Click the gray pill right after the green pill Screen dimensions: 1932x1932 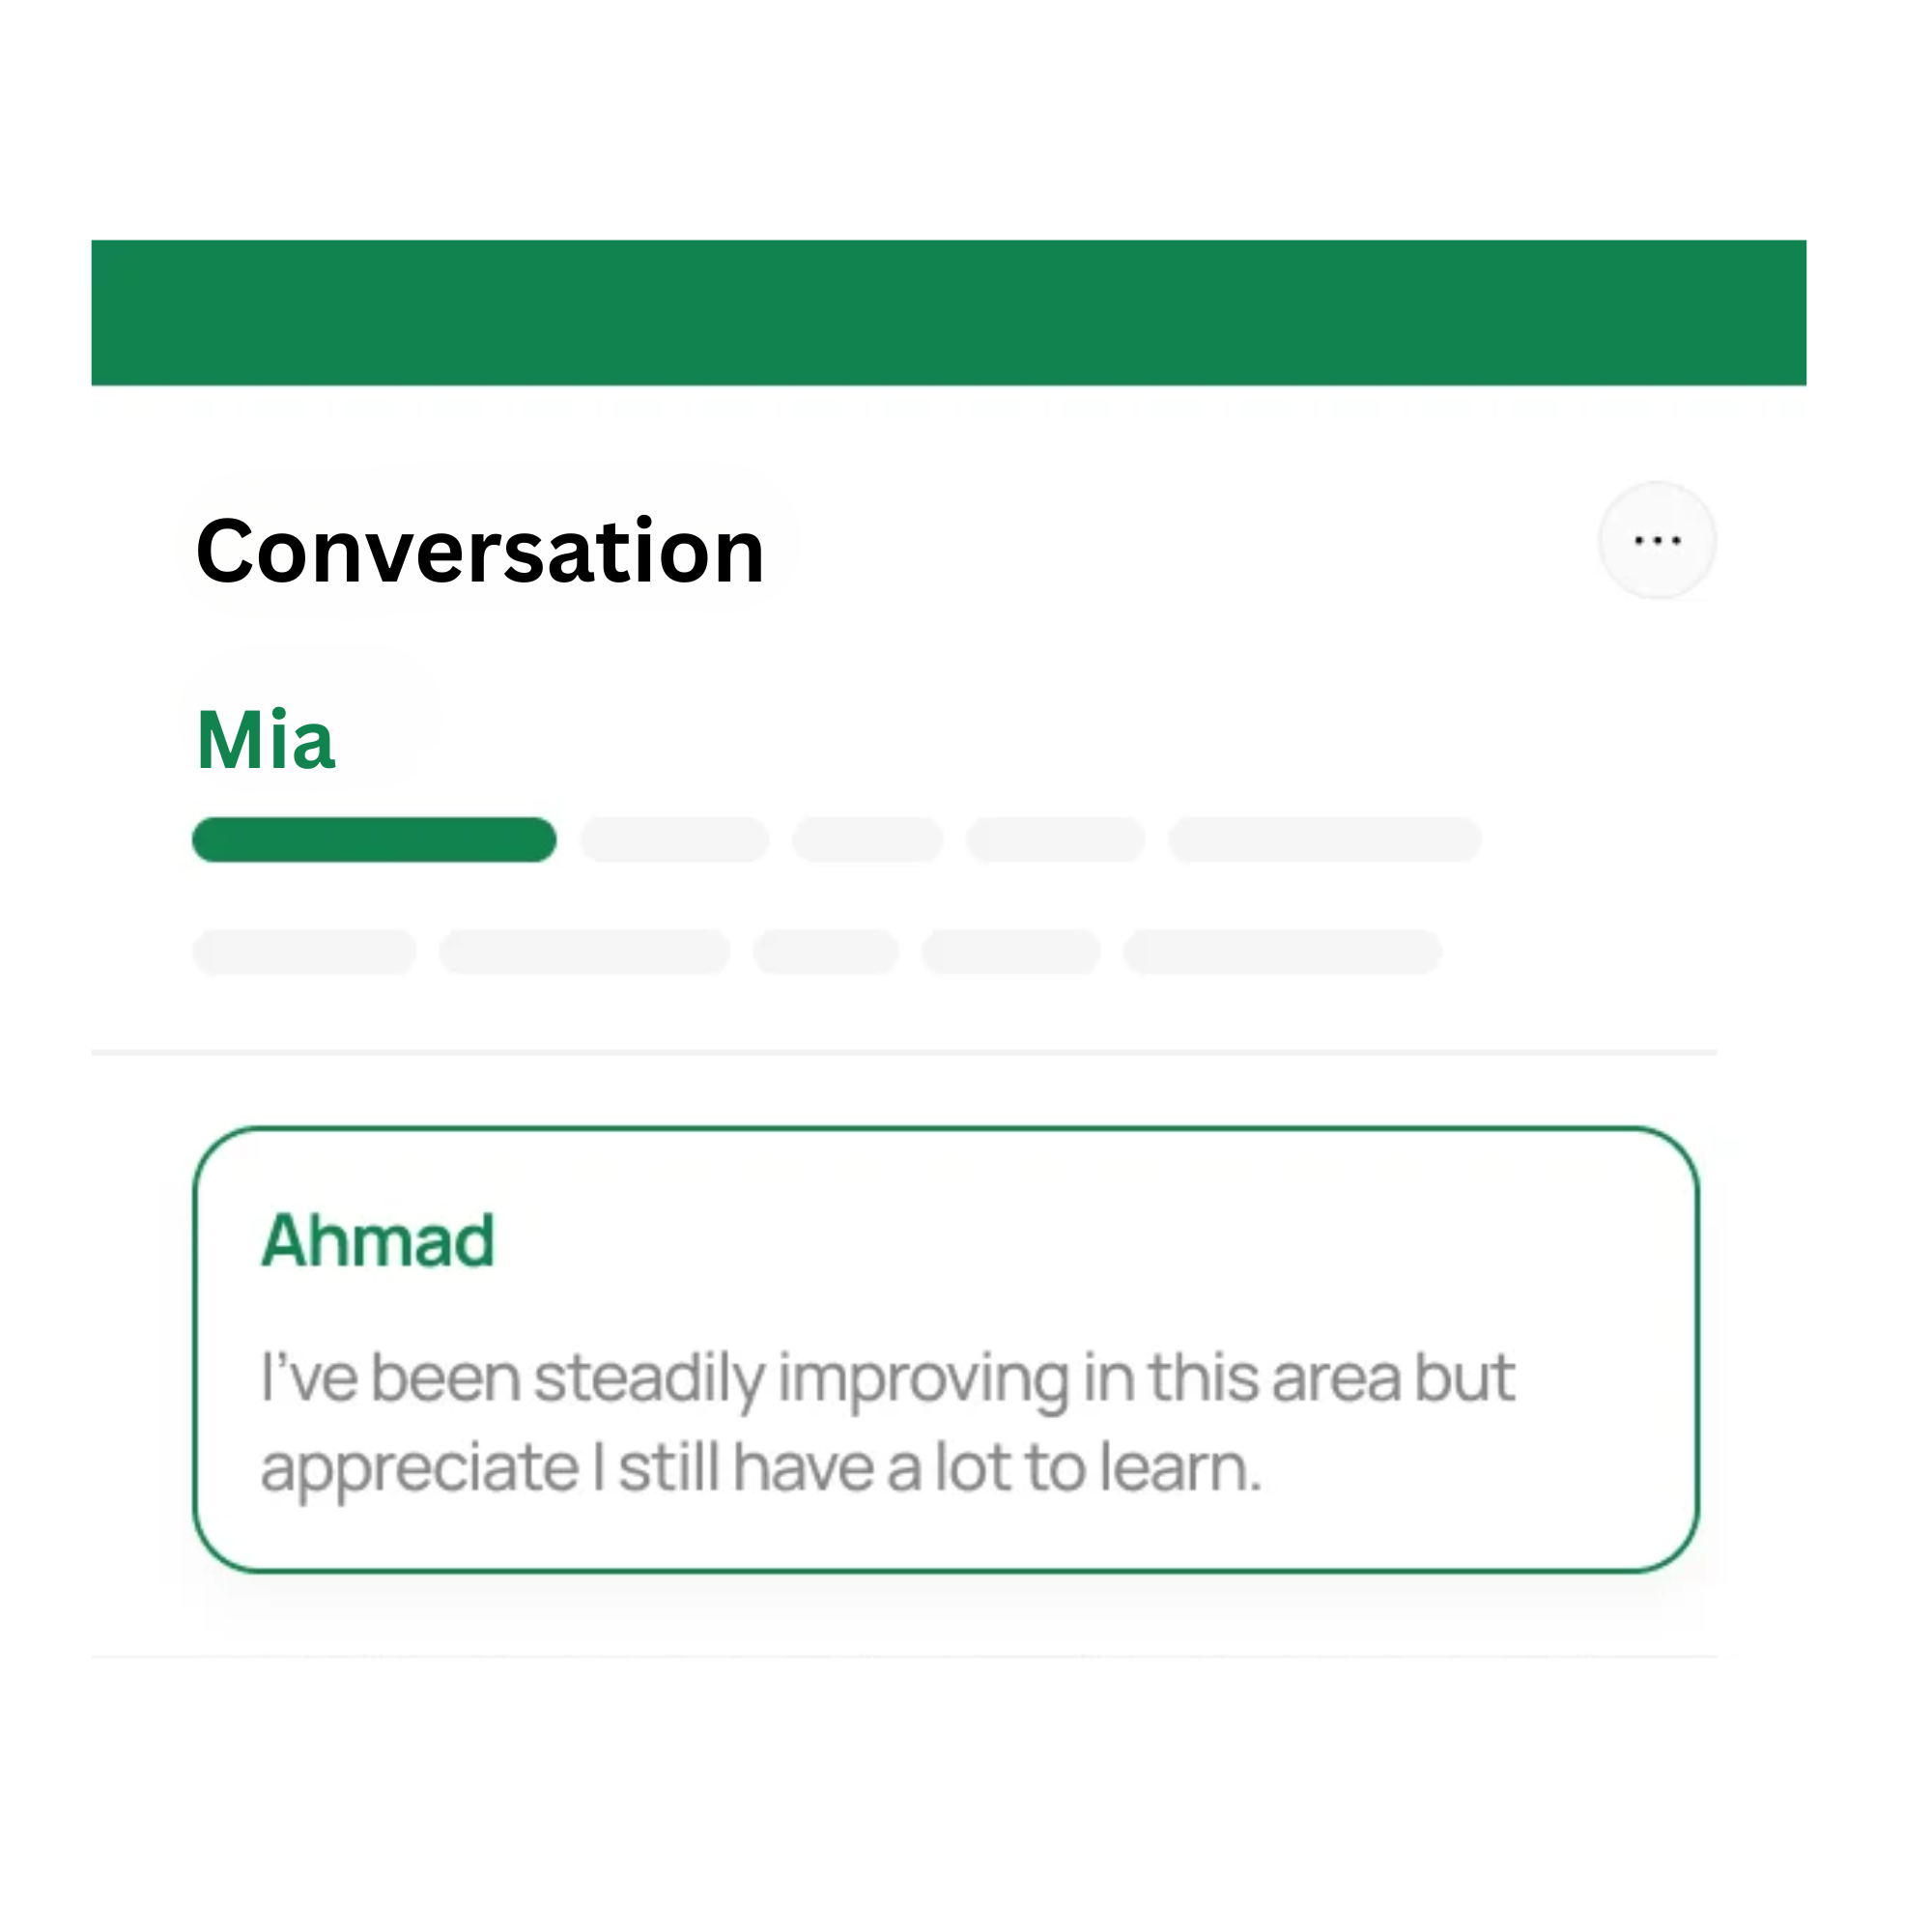675,839
